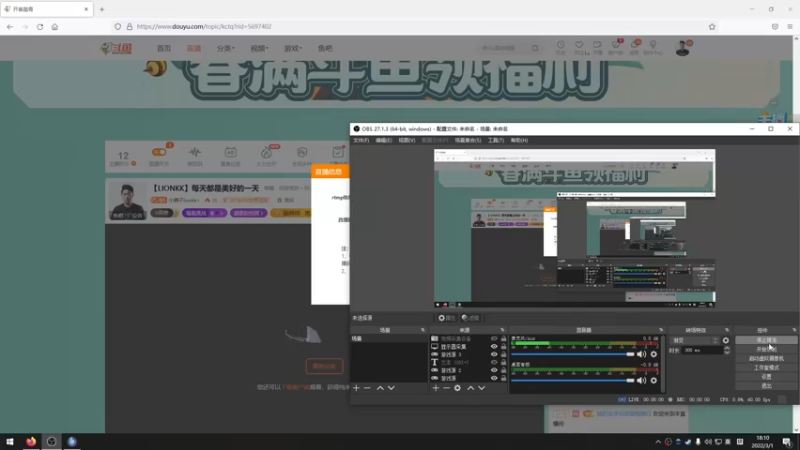The image size is (800, 450).
Task: Toggle visibility of video capture device source
Action: pos(494,338)
